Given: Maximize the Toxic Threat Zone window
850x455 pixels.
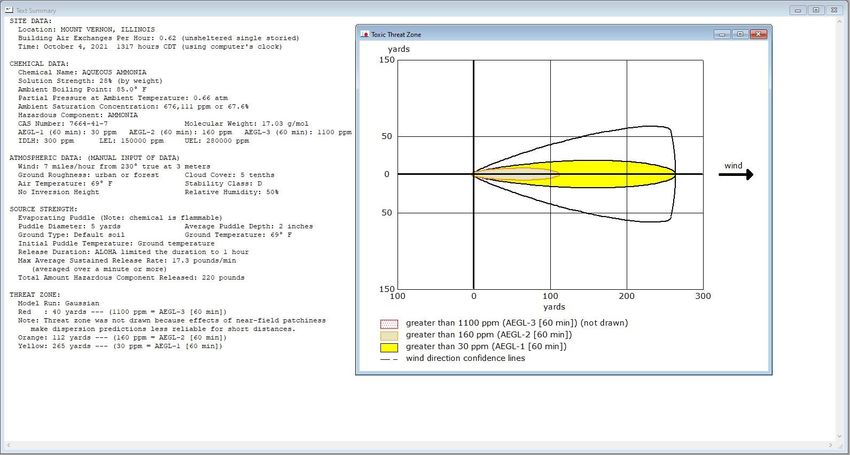Looking at the screenshot, I should [740, 34].
